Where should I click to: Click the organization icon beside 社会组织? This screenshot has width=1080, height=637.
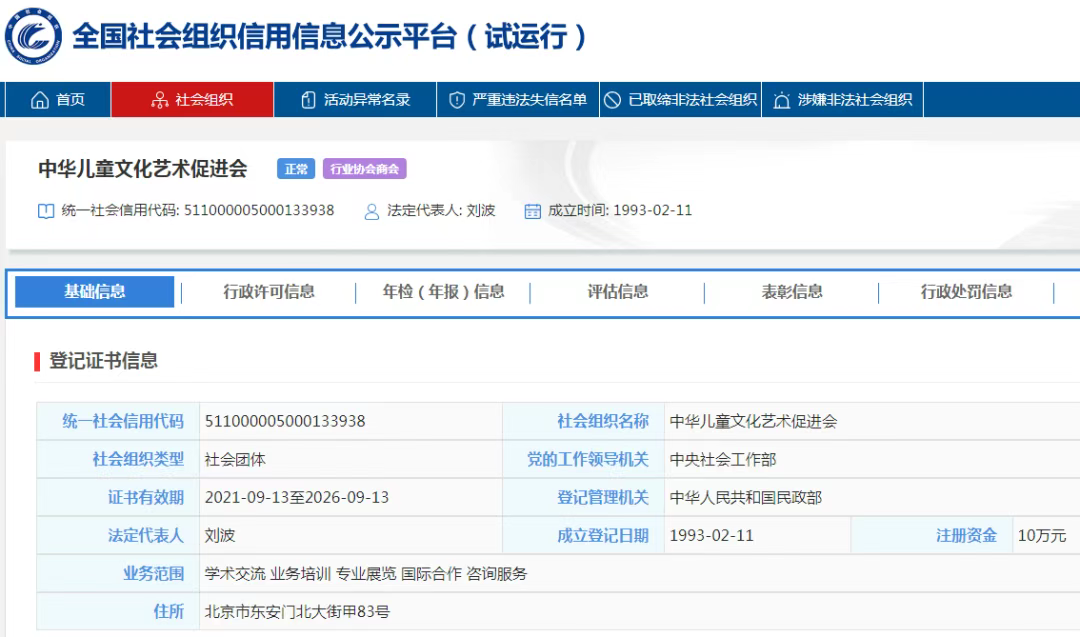coord(159,100)
